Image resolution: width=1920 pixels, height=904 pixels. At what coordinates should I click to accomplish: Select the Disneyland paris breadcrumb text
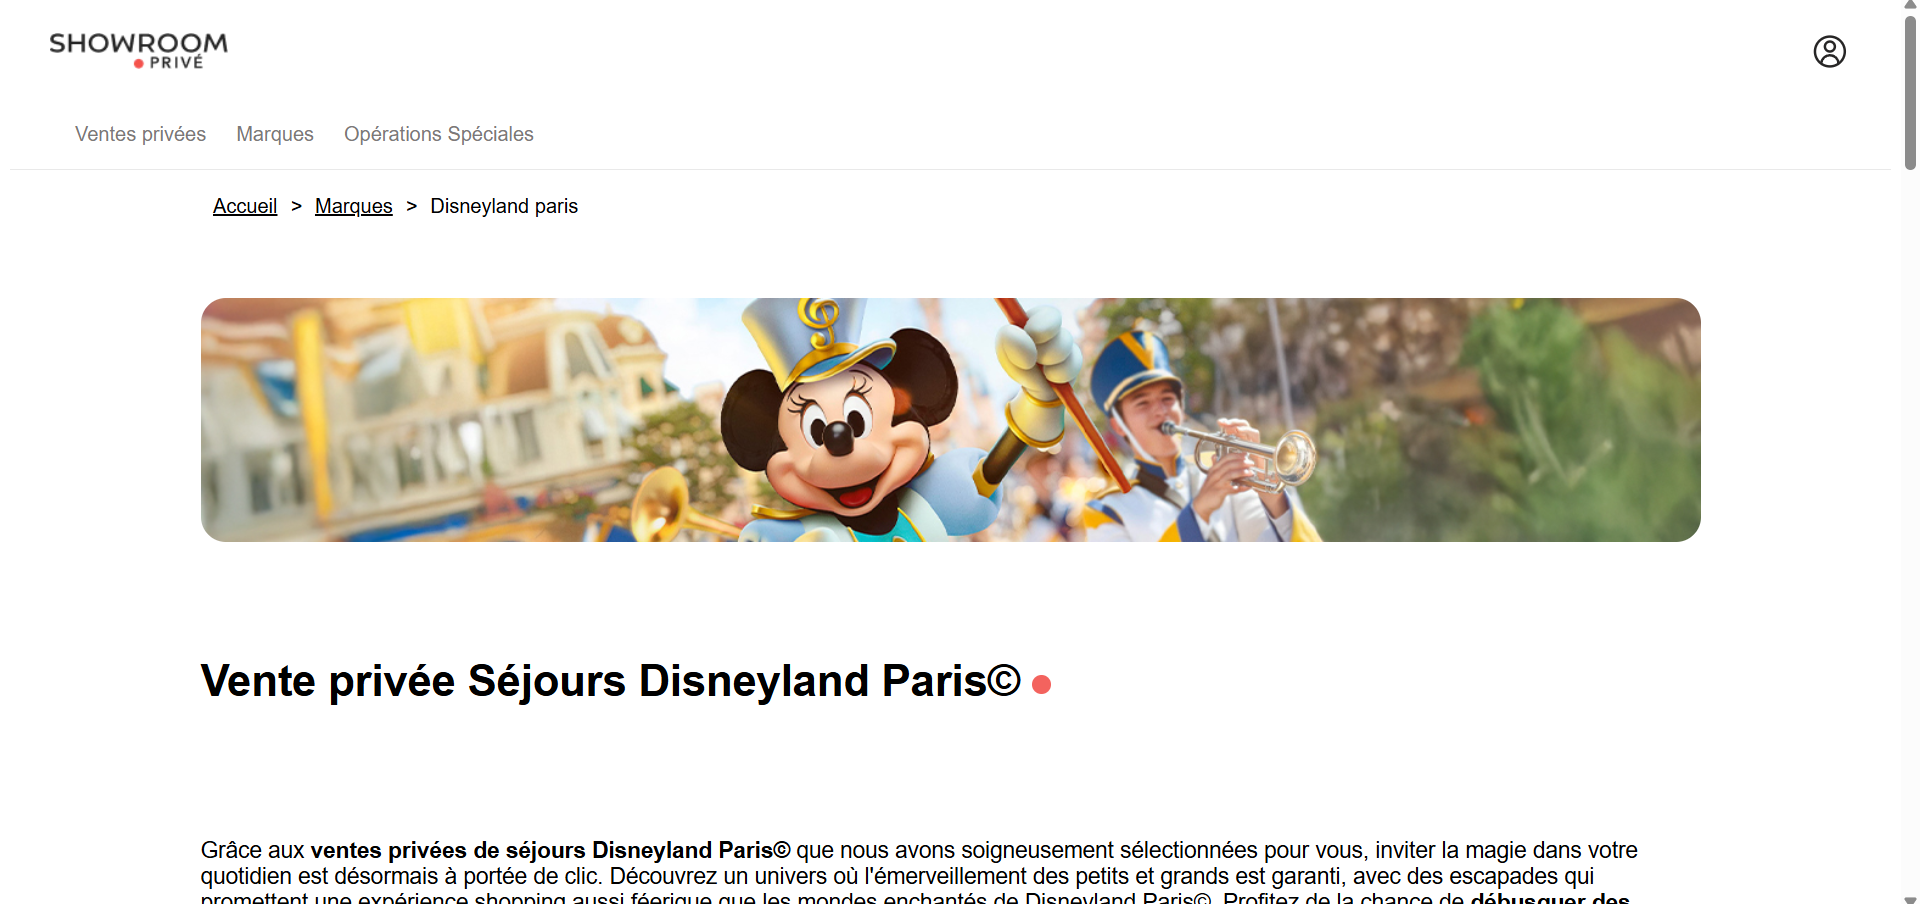pyautogui.click(x=504, y=206)
